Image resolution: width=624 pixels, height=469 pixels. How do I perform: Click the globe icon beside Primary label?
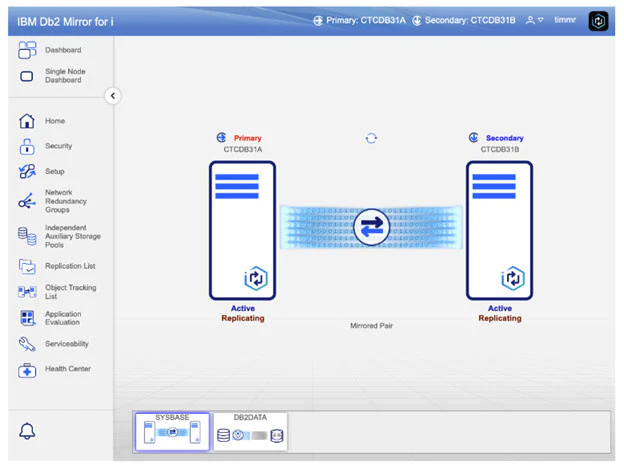pos(222,138)
